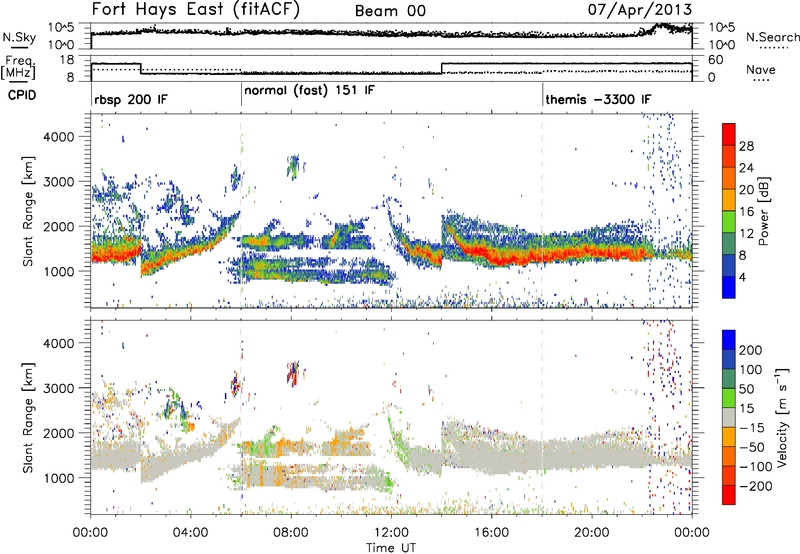Click the 'Slant Range [km]' label of velocity panel
This screenshot has width=800, height=554.
tap(28, 418)
